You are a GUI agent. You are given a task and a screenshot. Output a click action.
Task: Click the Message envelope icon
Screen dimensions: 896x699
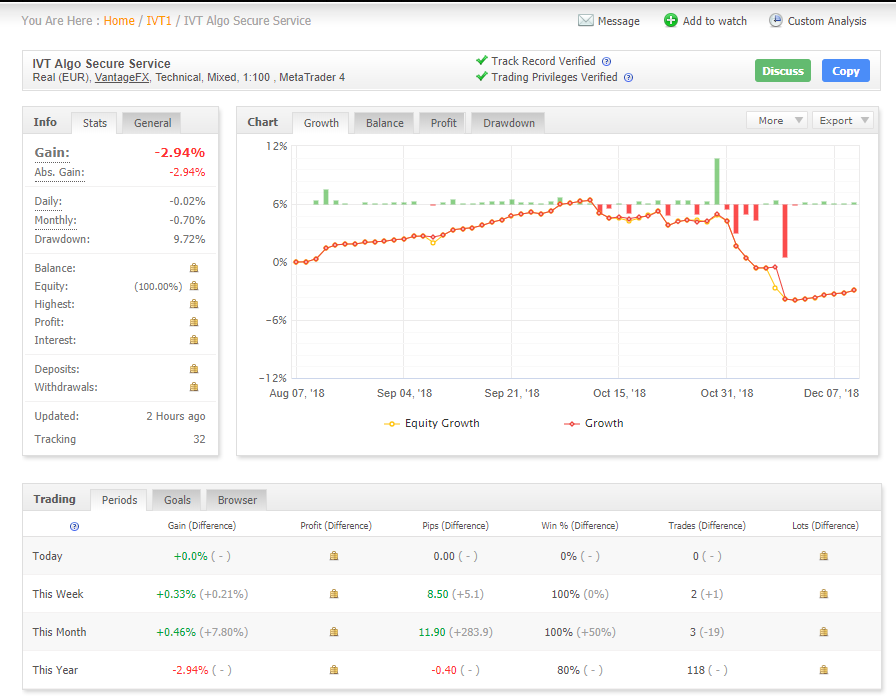[586, 21]
